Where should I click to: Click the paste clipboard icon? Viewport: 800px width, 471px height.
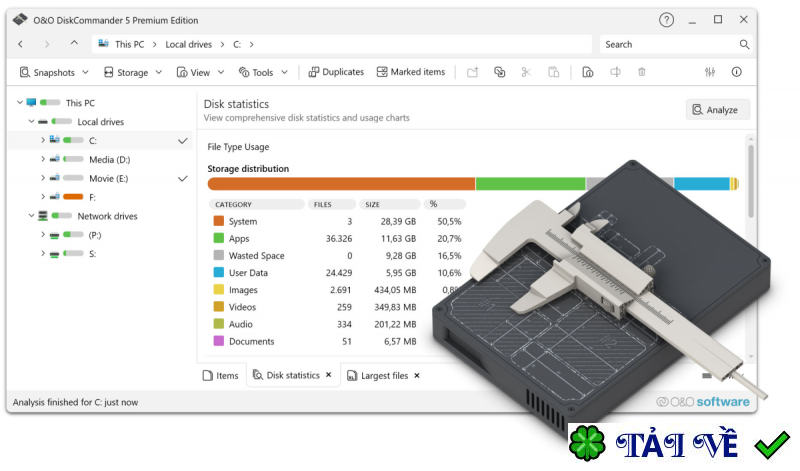pos(554,72)
